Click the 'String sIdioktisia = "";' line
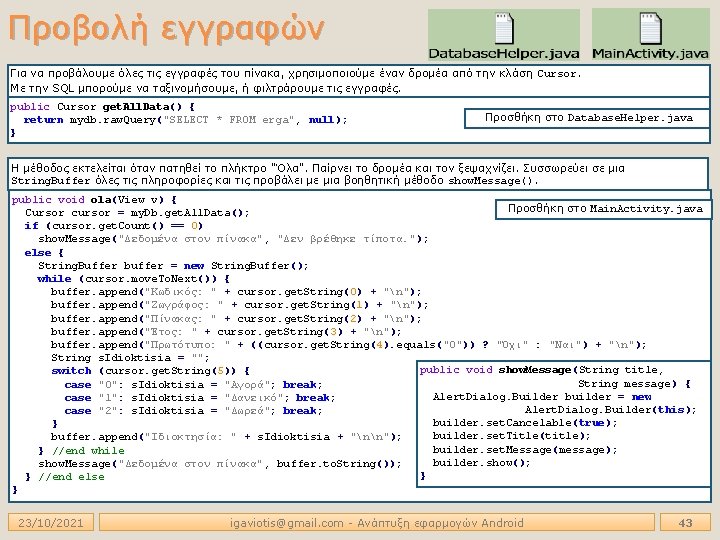 [x=130, y=358]
